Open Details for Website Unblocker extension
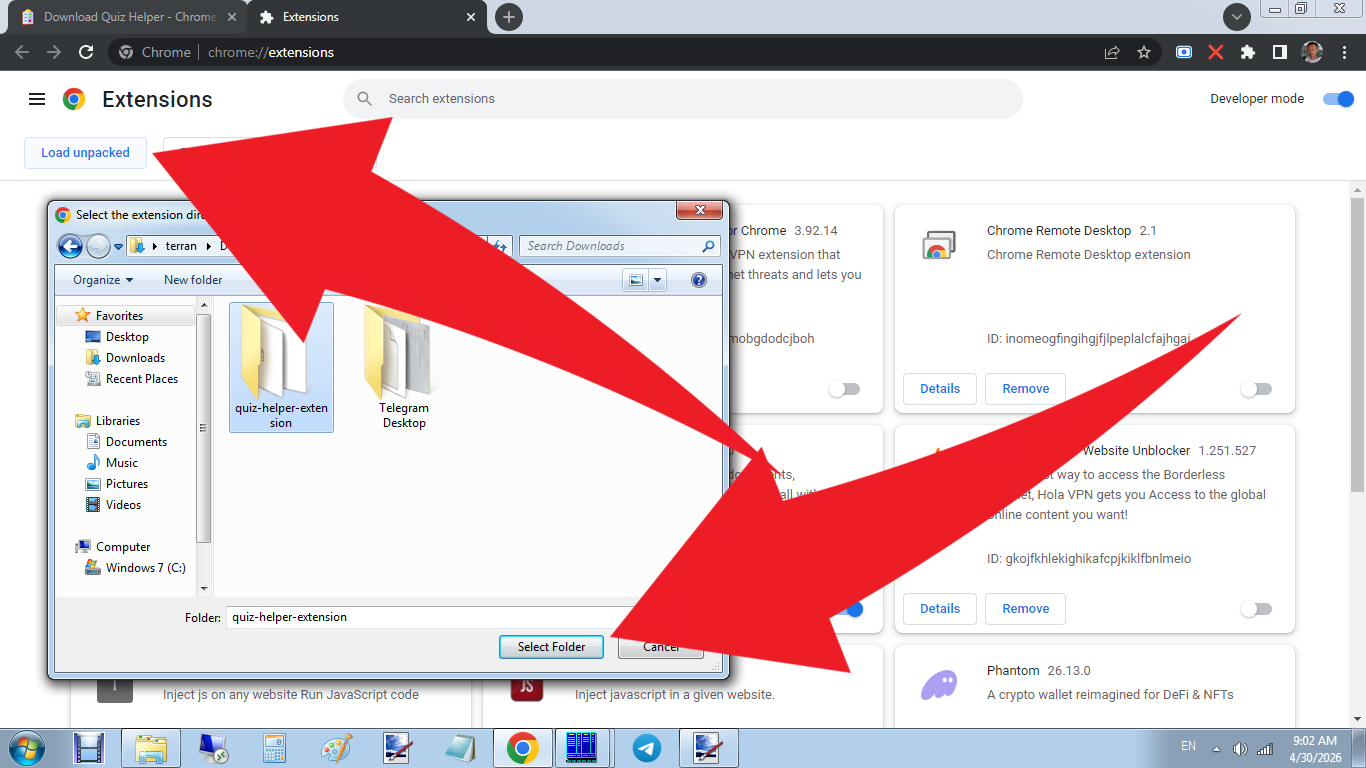Image resolution: width=1366 pixels, height=768 pixels. click(940, 609)
